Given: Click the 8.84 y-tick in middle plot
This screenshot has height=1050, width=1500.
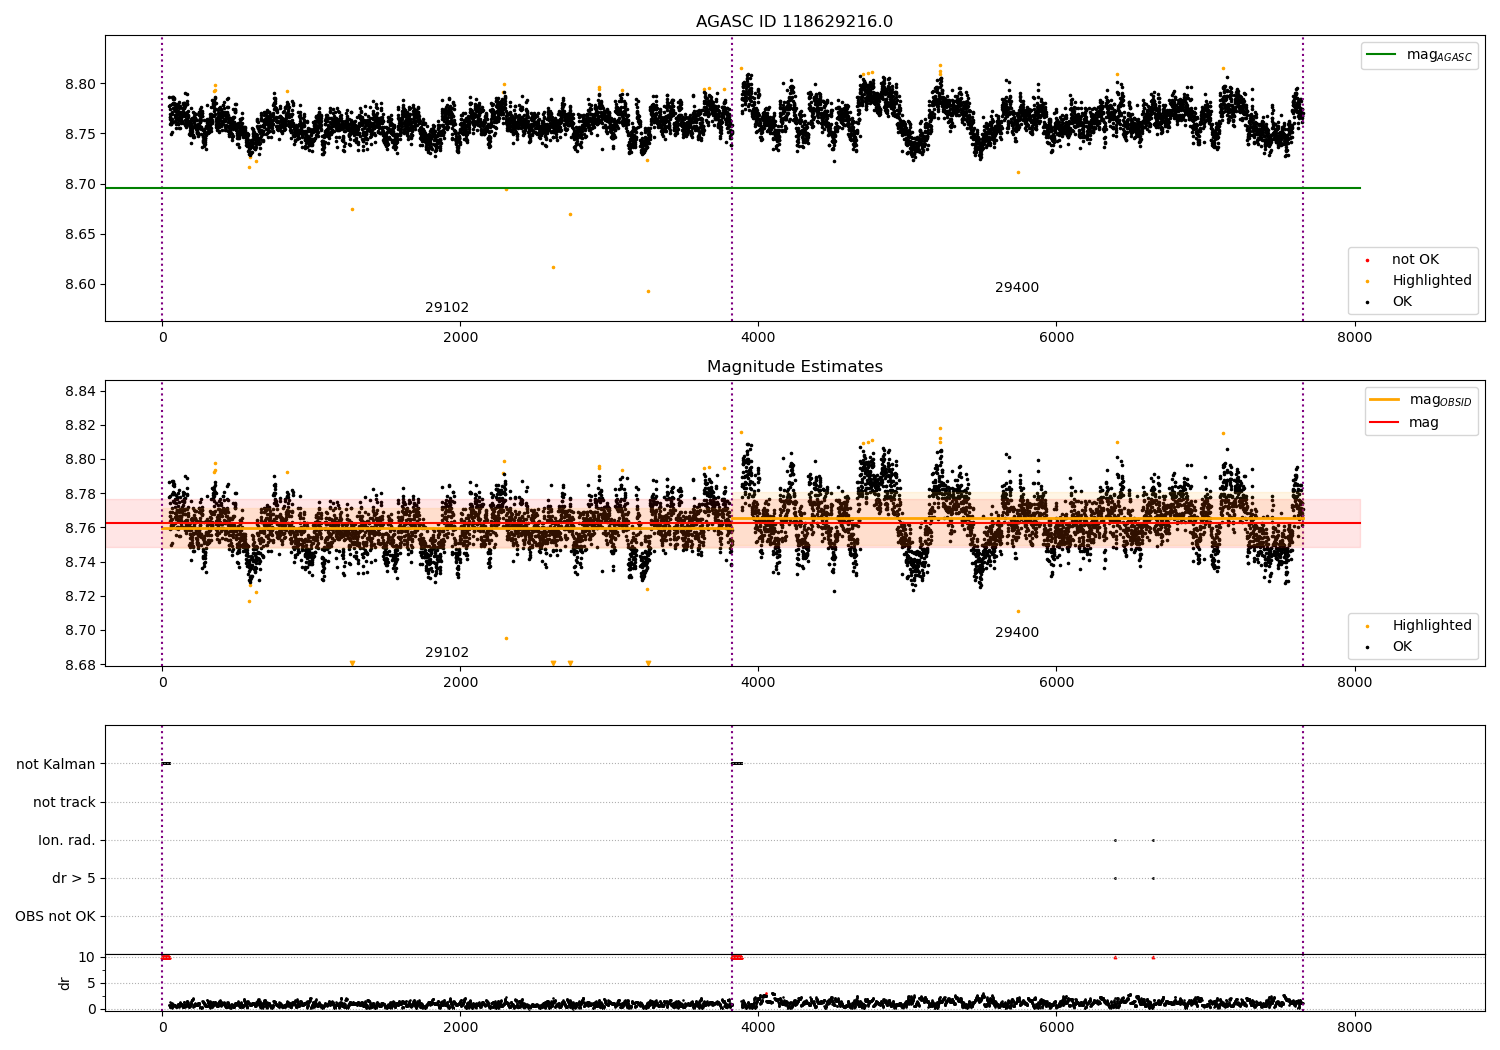Looking at the screenshot, I should coord(80,391).
